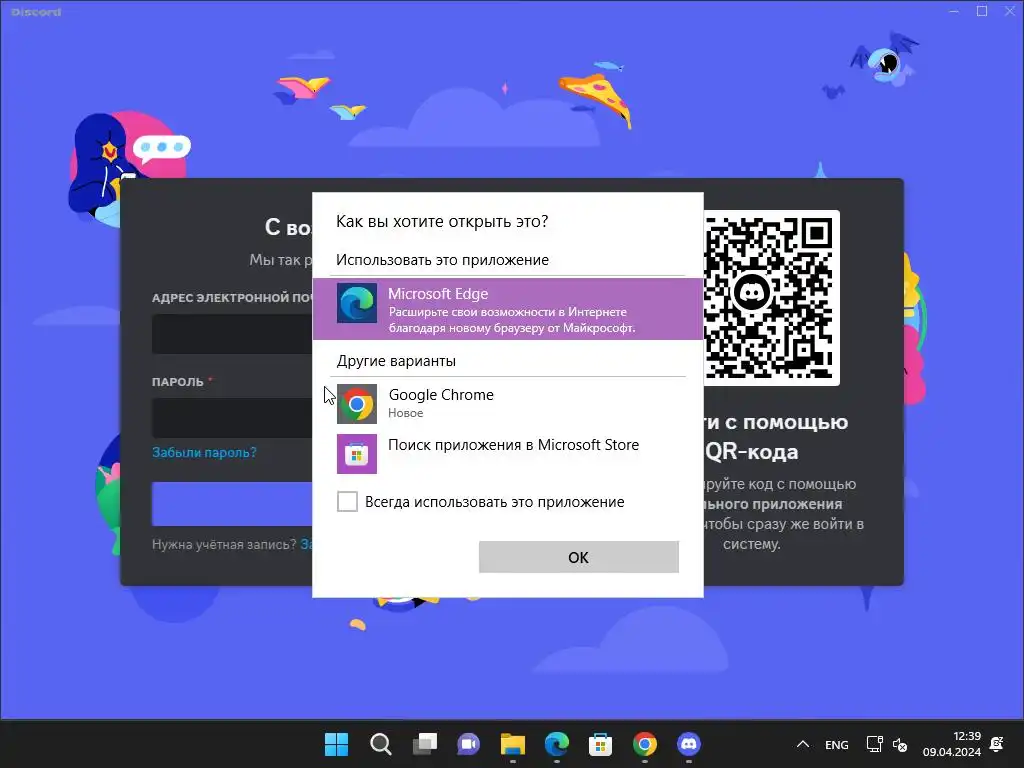Click the Discord QR code image
The image size is (1024, 768).
771,298
